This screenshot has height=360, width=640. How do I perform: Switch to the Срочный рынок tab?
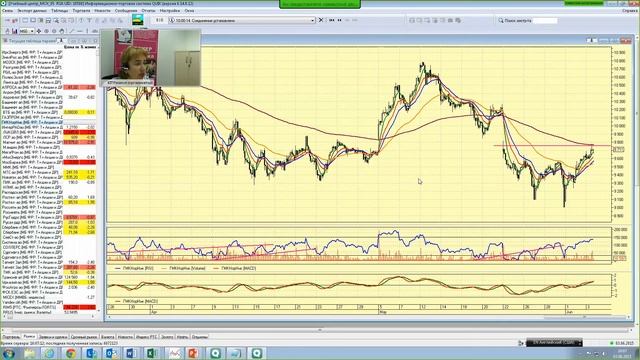[x=84, y=337]
